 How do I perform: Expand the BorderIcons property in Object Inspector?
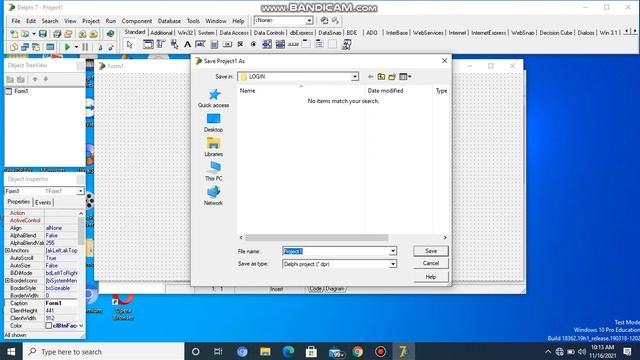point(7,280)
